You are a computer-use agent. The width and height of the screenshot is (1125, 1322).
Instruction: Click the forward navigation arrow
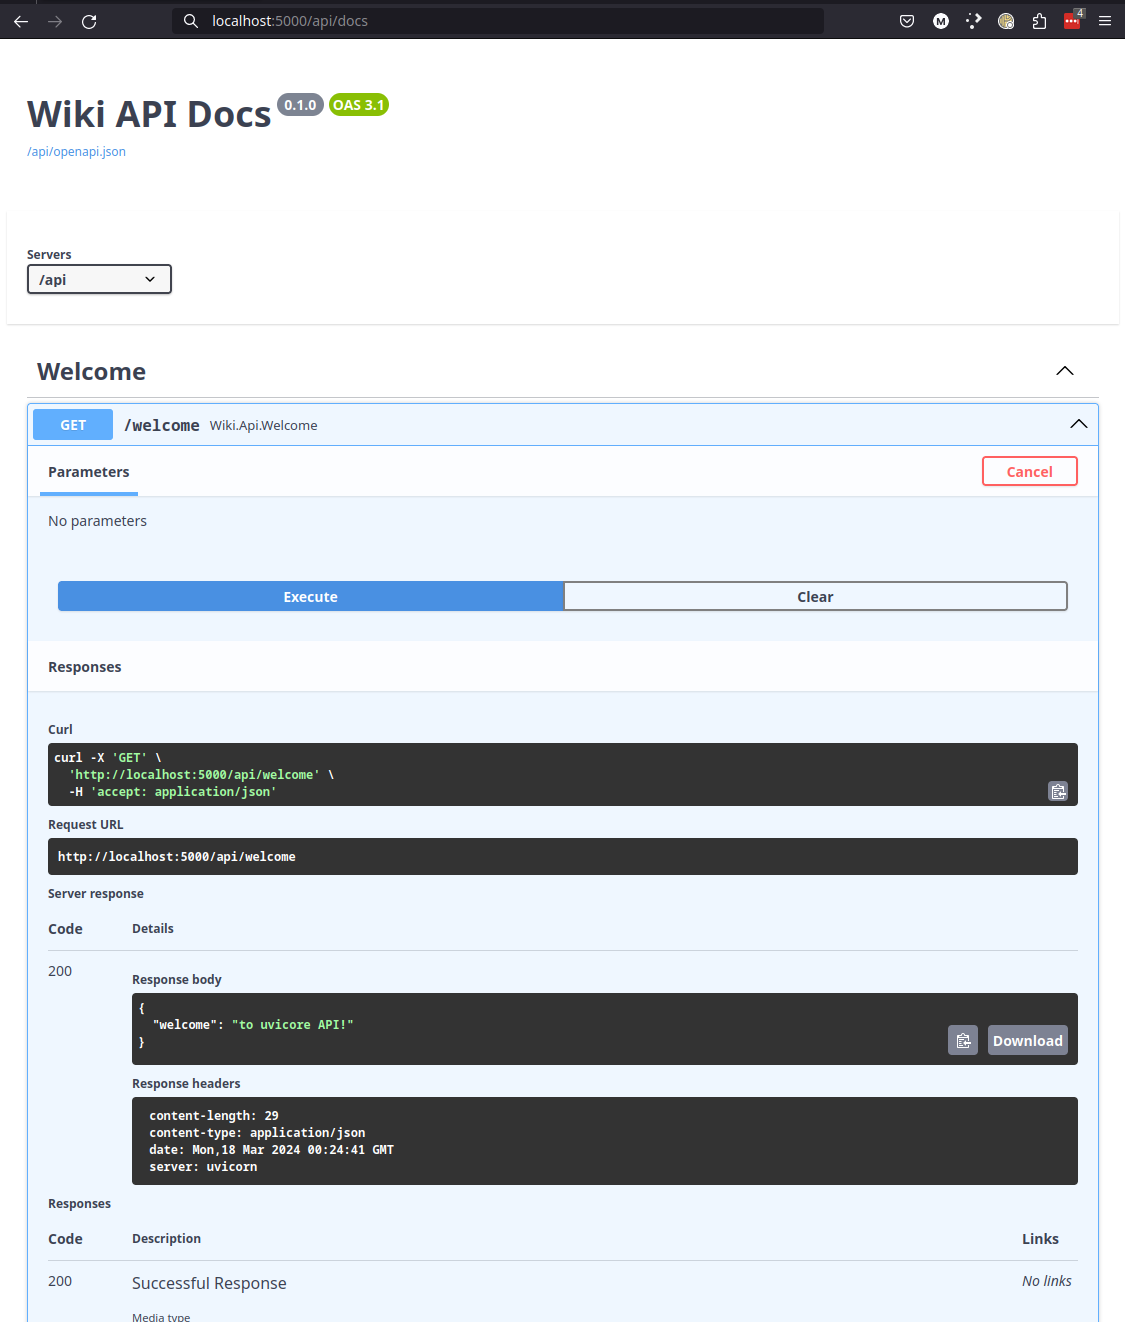54,21
